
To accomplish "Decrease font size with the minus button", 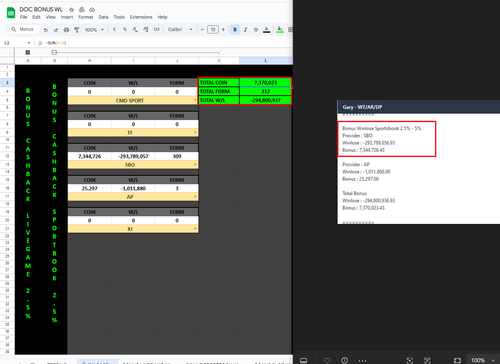I will [202, 29].
